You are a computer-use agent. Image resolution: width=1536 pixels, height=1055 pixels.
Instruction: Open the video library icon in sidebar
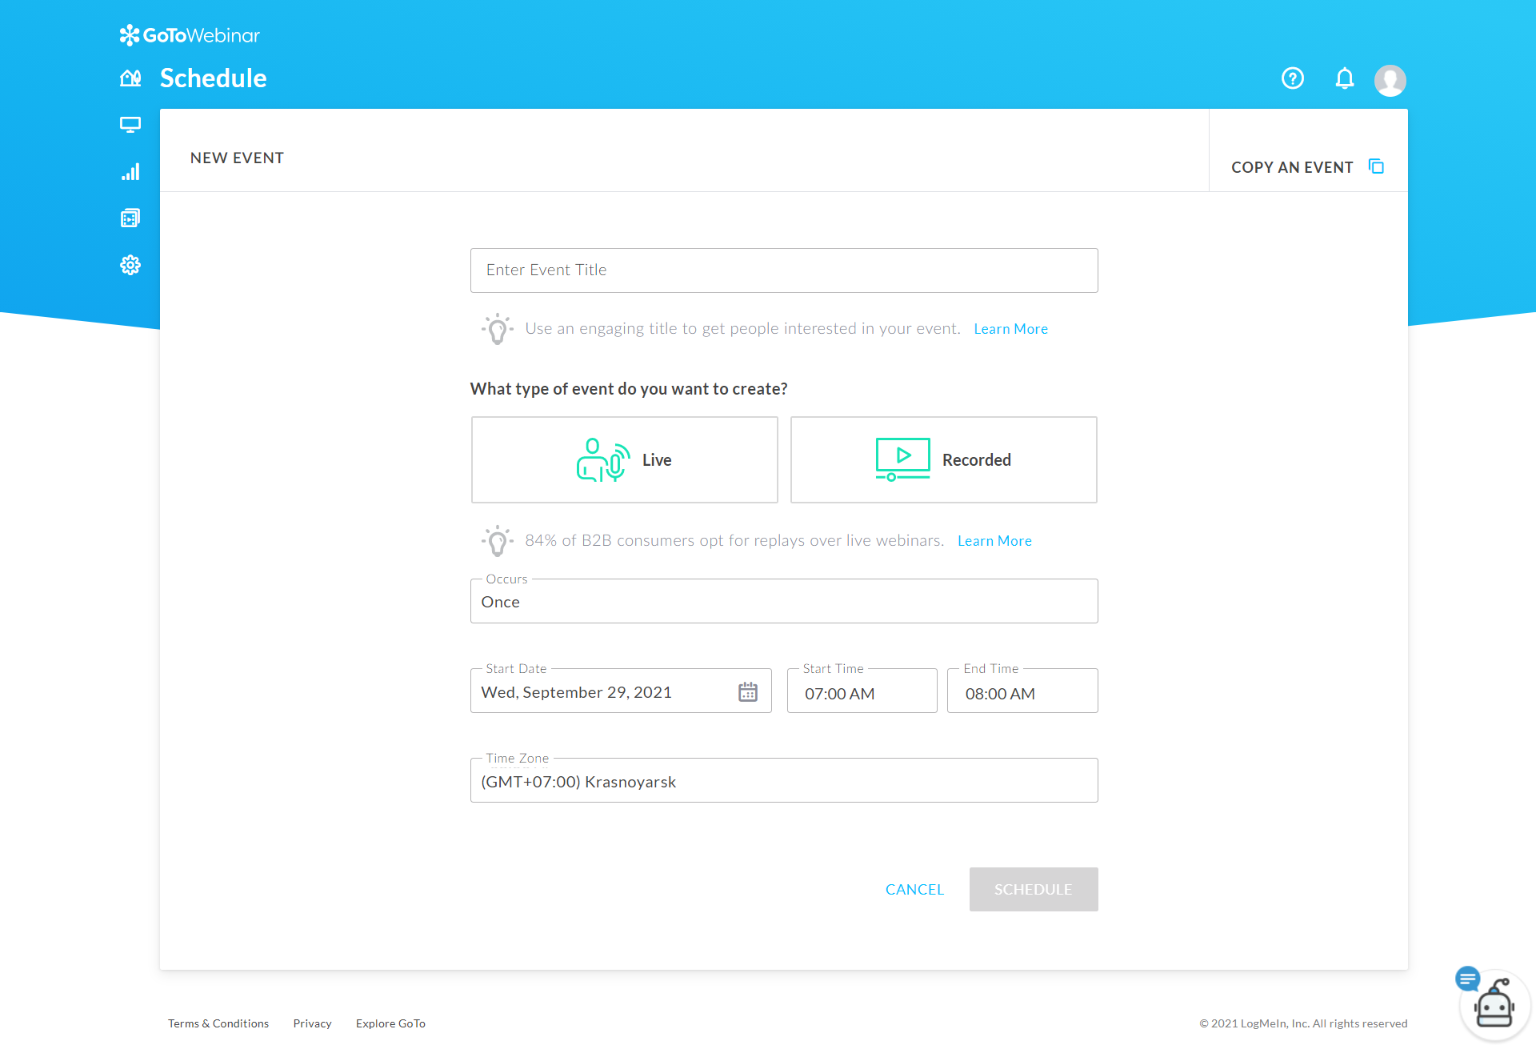click(x=130, y=218)
